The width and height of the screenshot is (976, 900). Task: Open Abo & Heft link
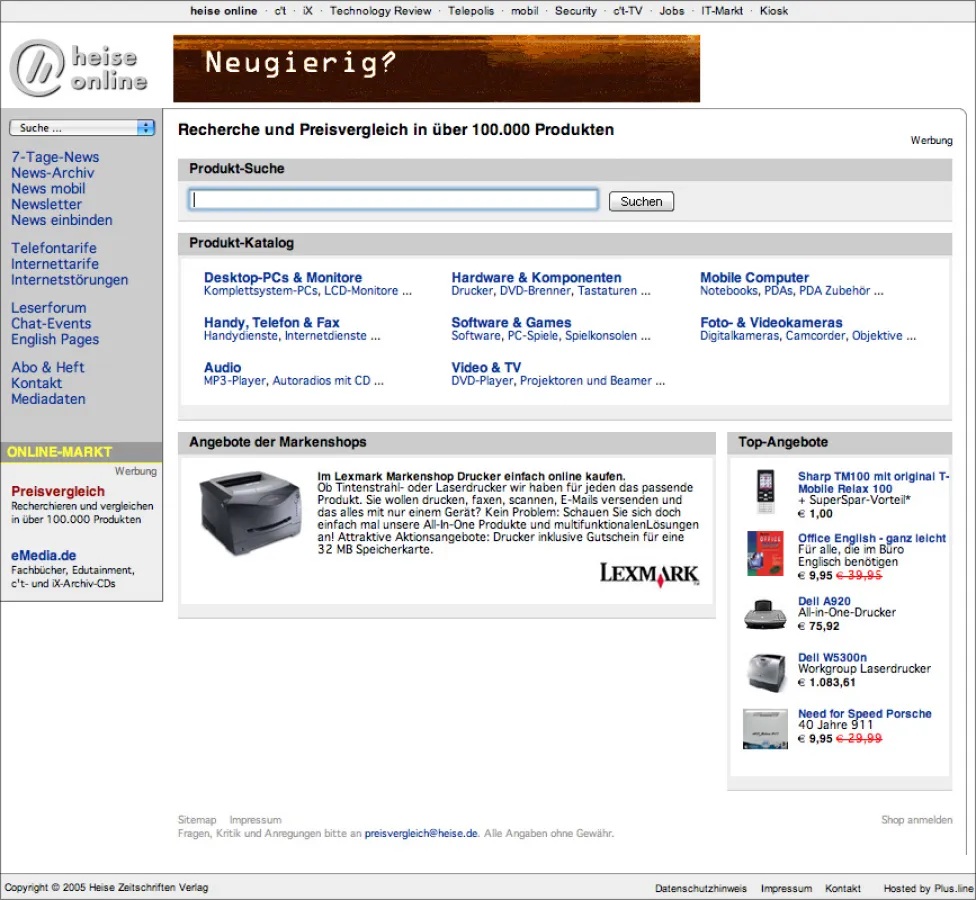tap(47, 367)
